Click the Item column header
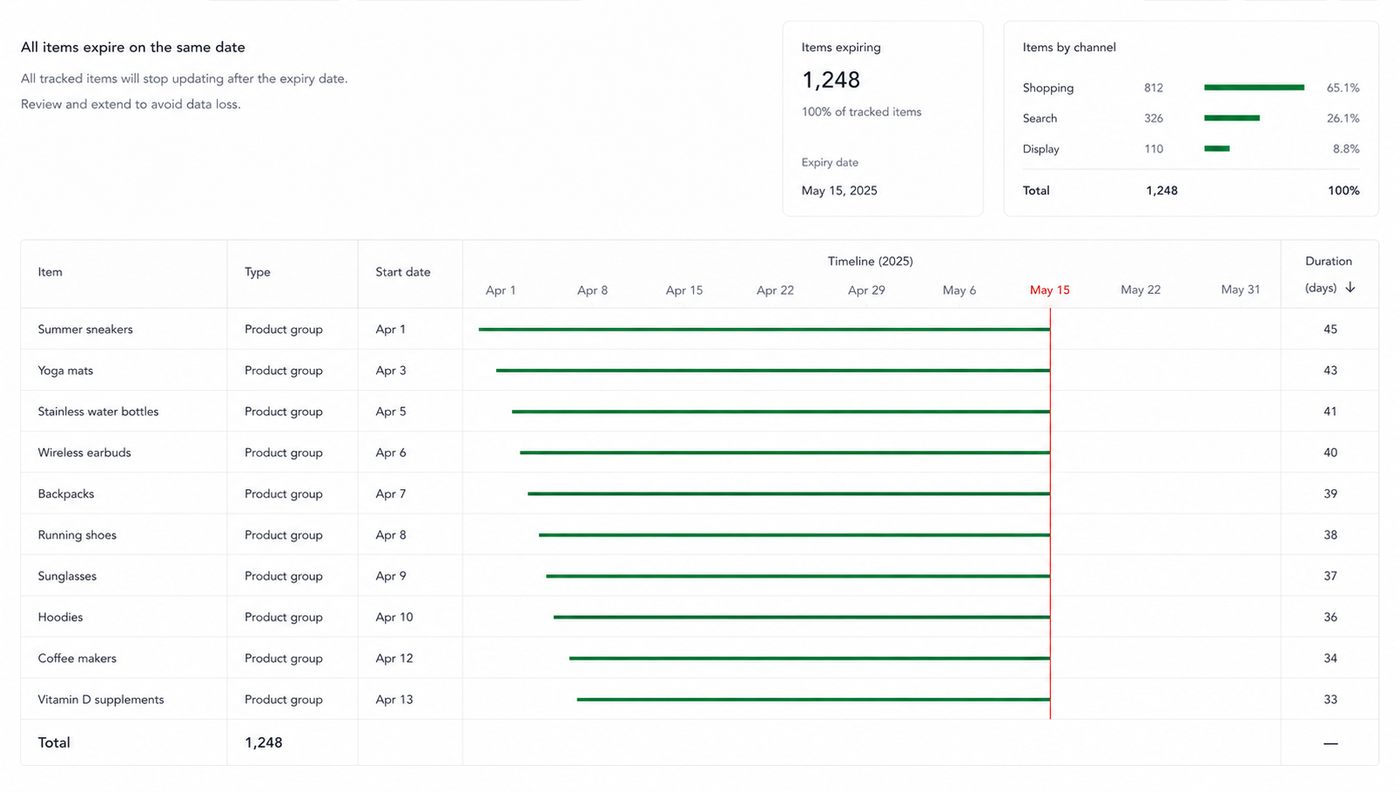The width and height of the screenshot is (1400, 792). pos(50,272)
